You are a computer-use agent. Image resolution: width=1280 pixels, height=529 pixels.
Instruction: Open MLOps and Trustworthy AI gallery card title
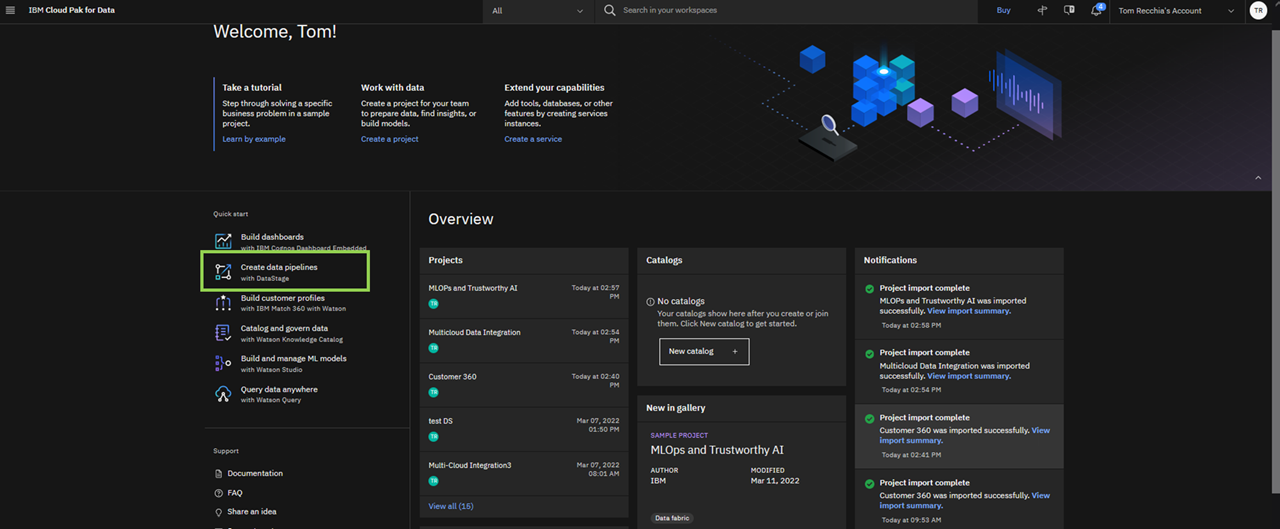point(717,450)
